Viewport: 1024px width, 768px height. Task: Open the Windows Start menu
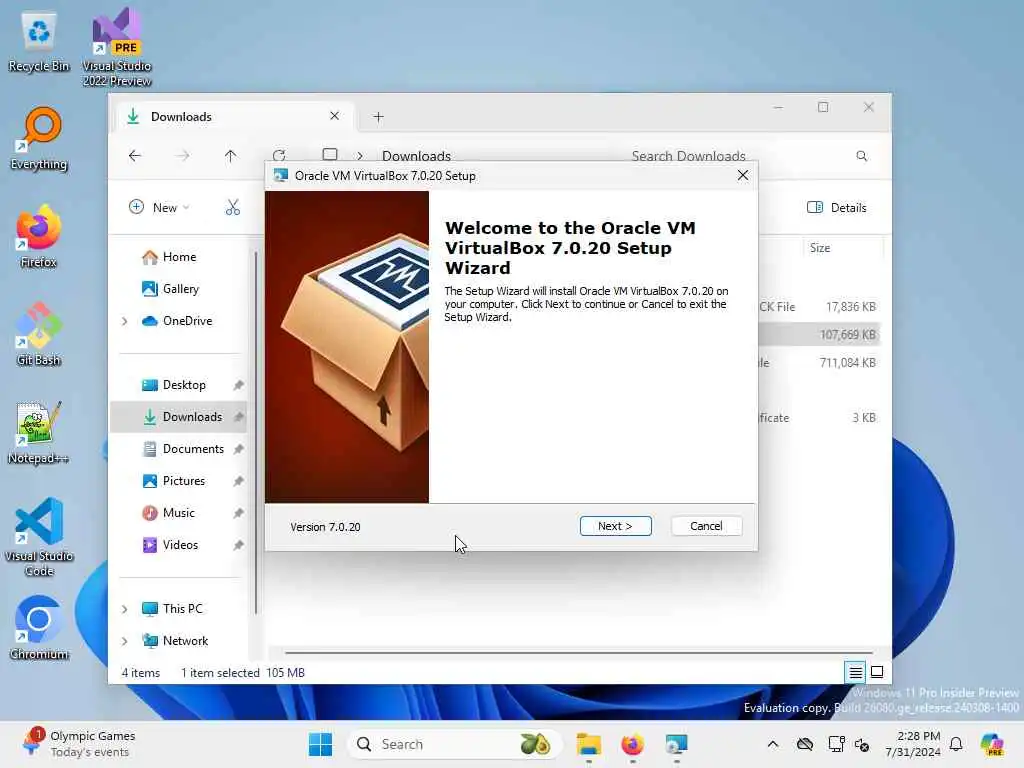[x=320, y=744]
